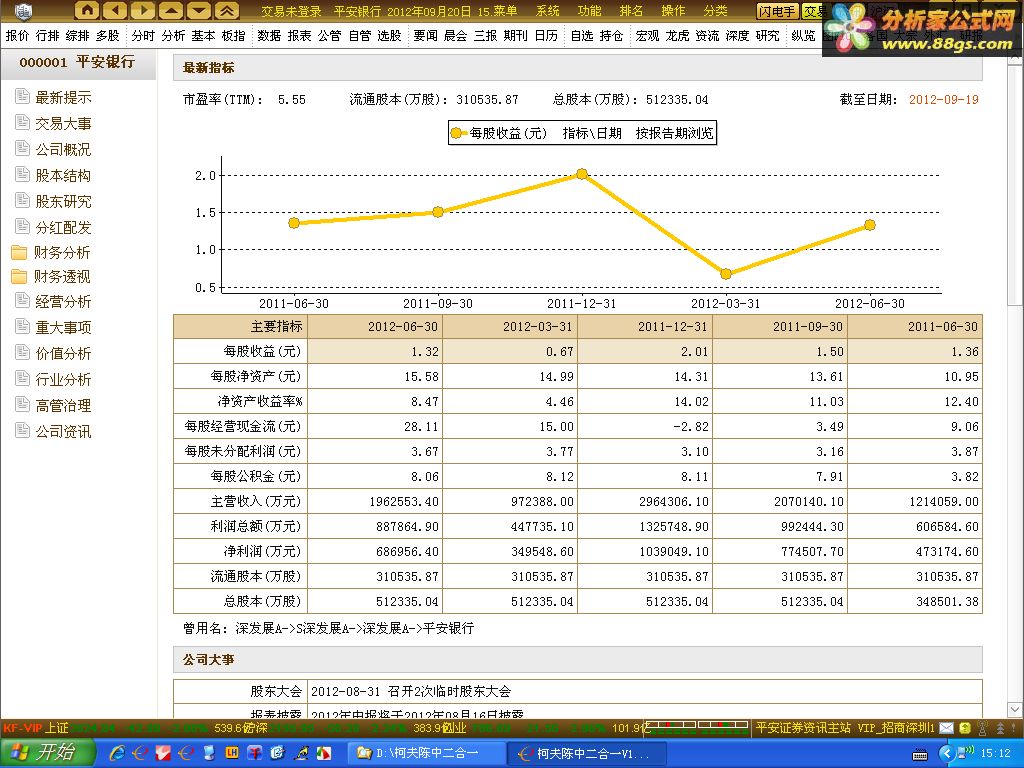Open the 功能 menu
Image resolution: width=1024 pixels, height=768 pixels.
click(x=589, y=11)
